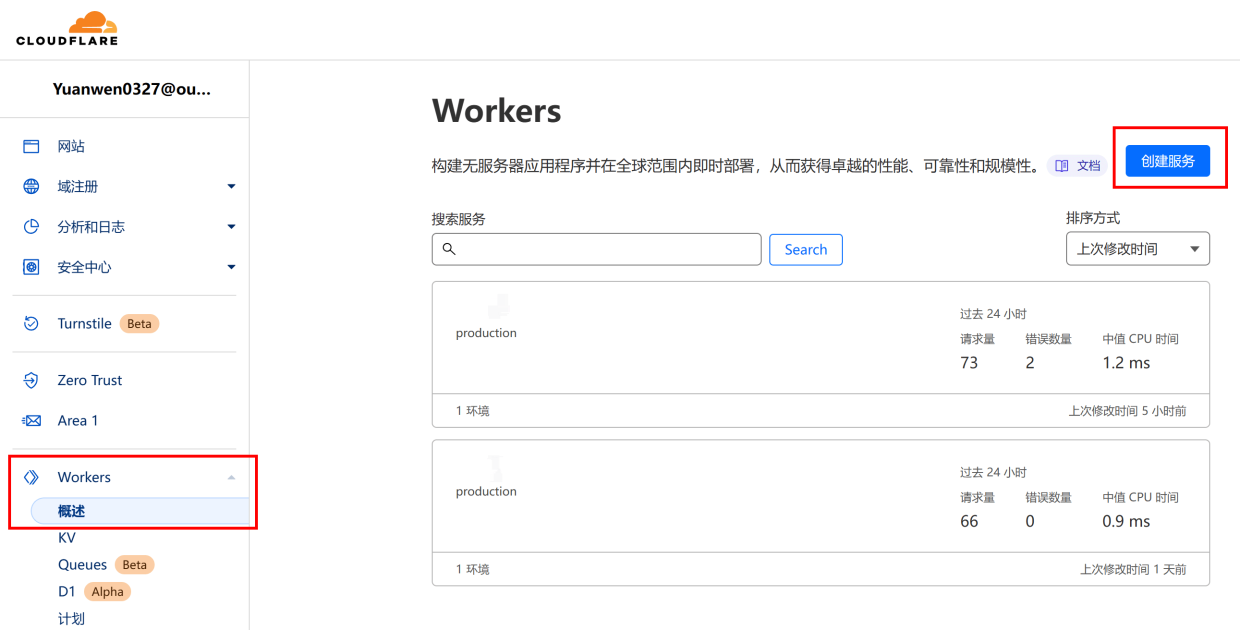
Task: Click the Area 1 envelope icon
Action: [31, 421]
